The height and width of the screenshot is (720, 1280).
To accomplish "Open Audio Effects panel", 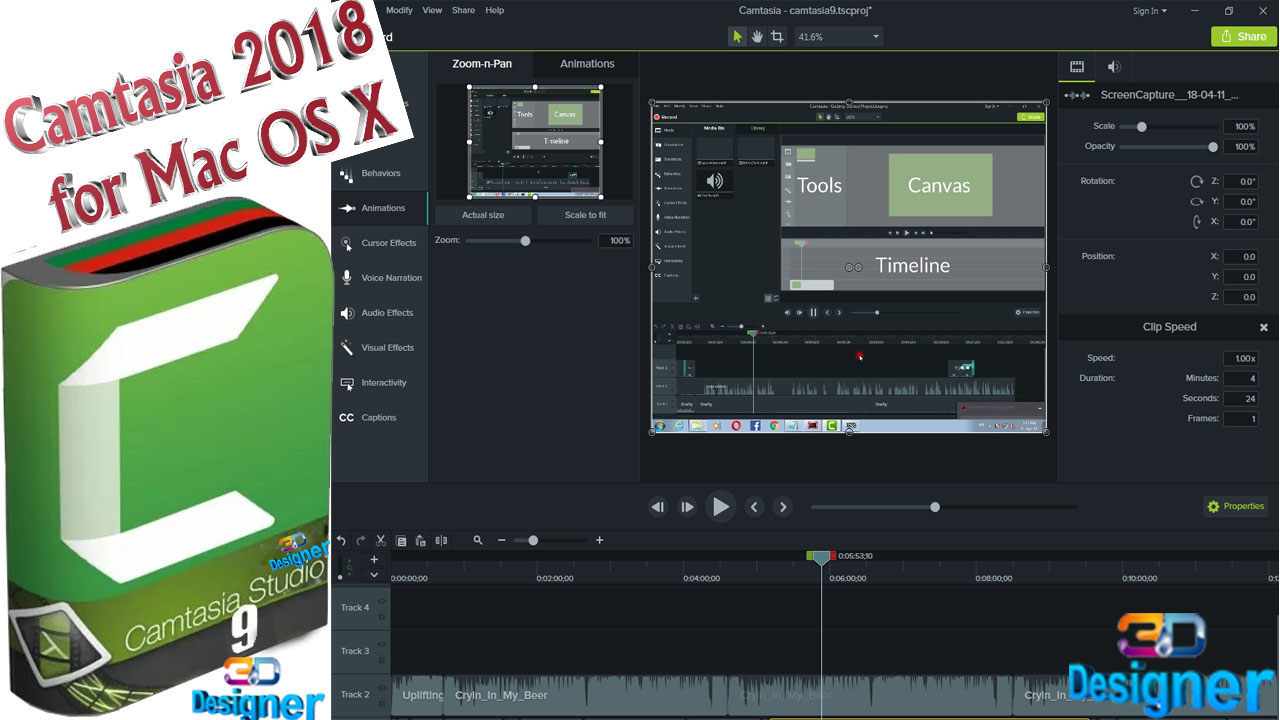I will 379,313.
